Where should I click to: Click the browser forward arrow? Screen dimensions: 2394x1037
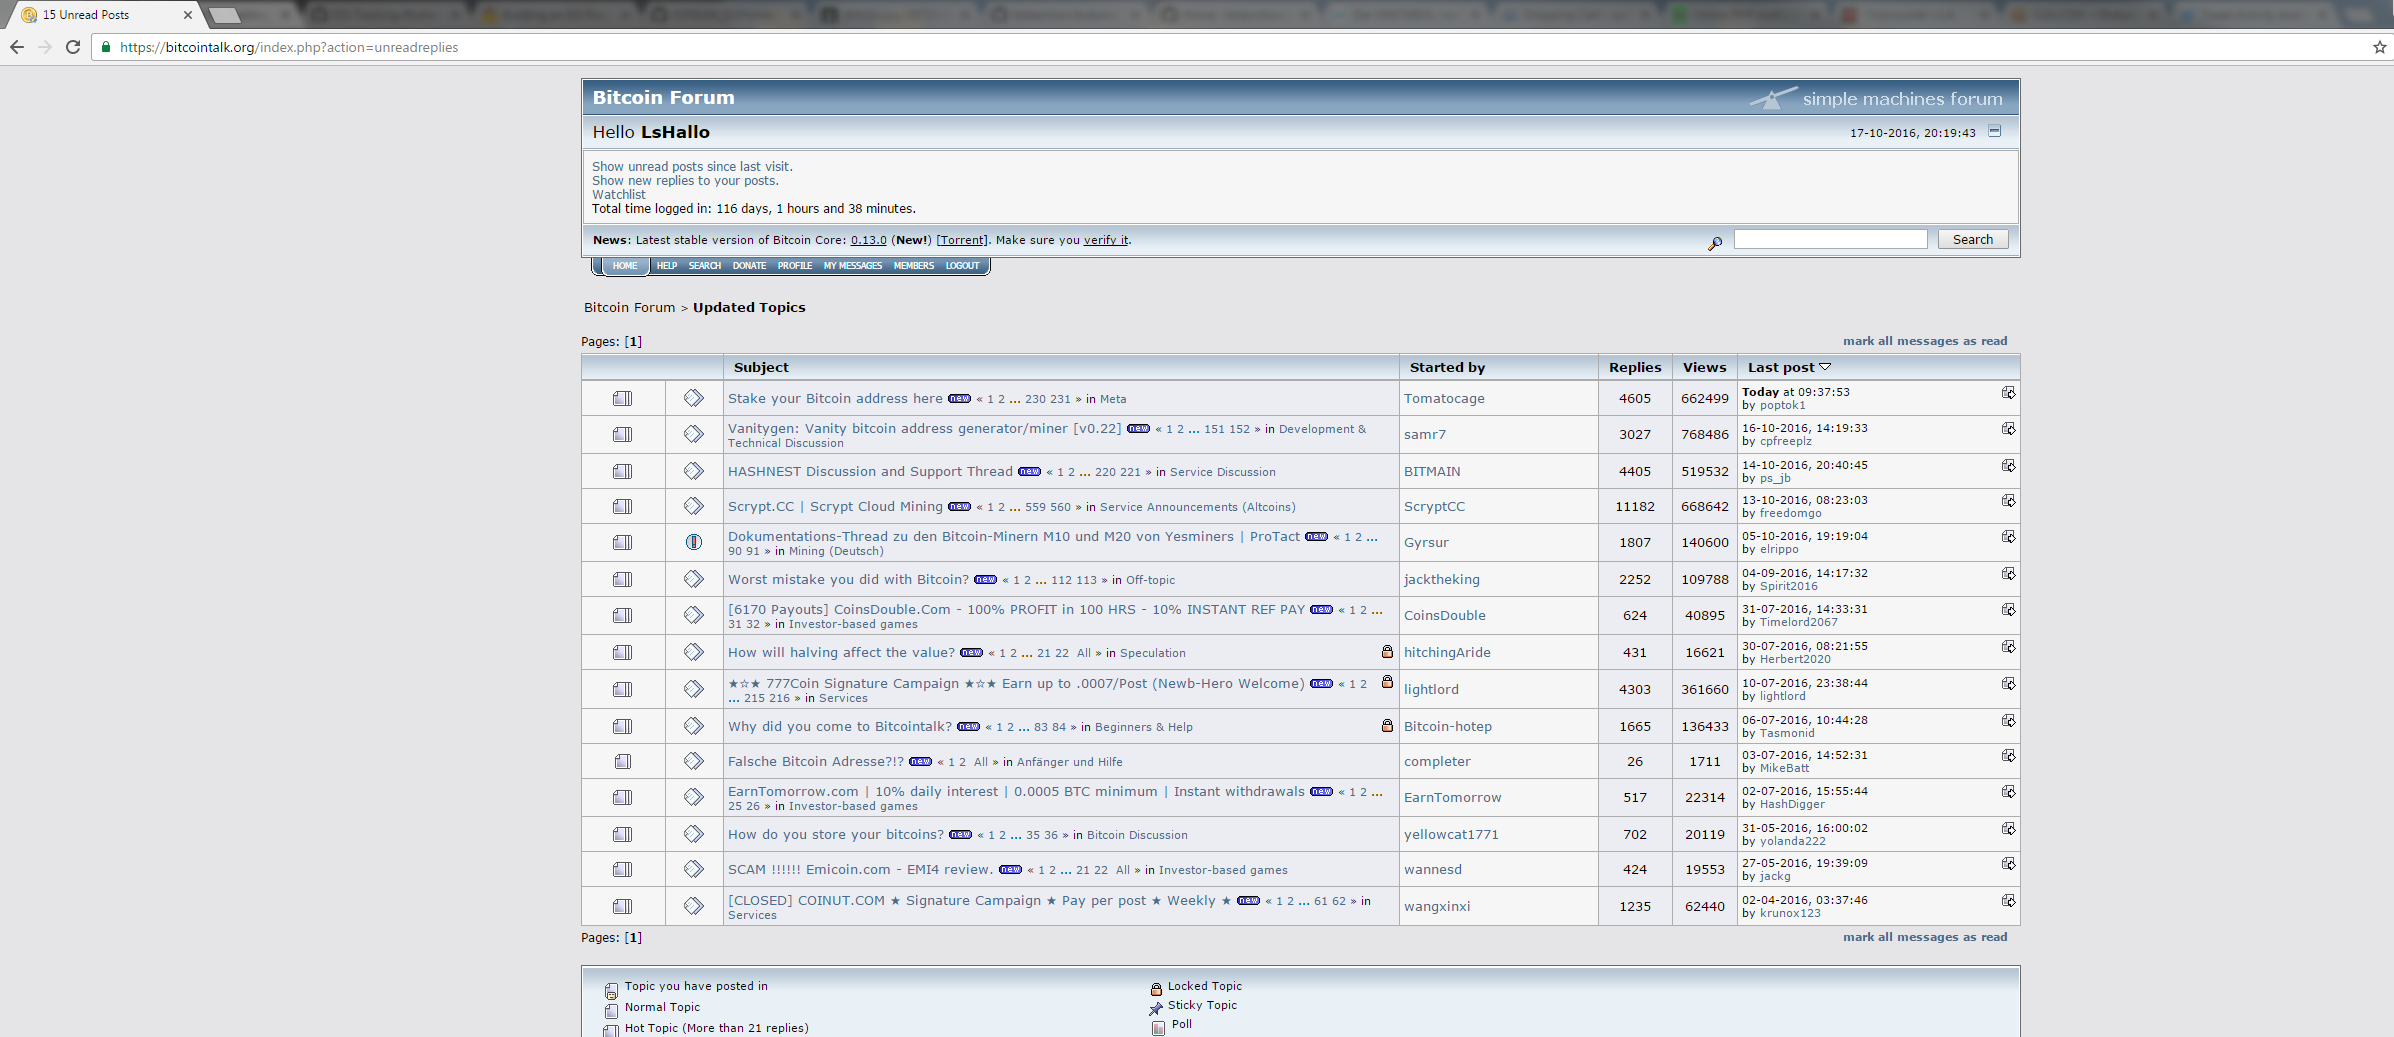click(x=45, y=47)
